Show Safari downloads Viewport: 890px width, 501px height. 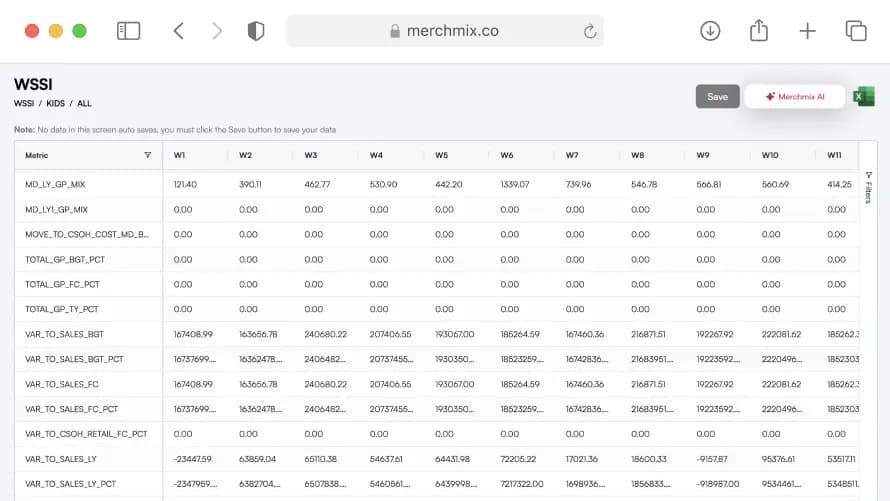coord(710,31)
